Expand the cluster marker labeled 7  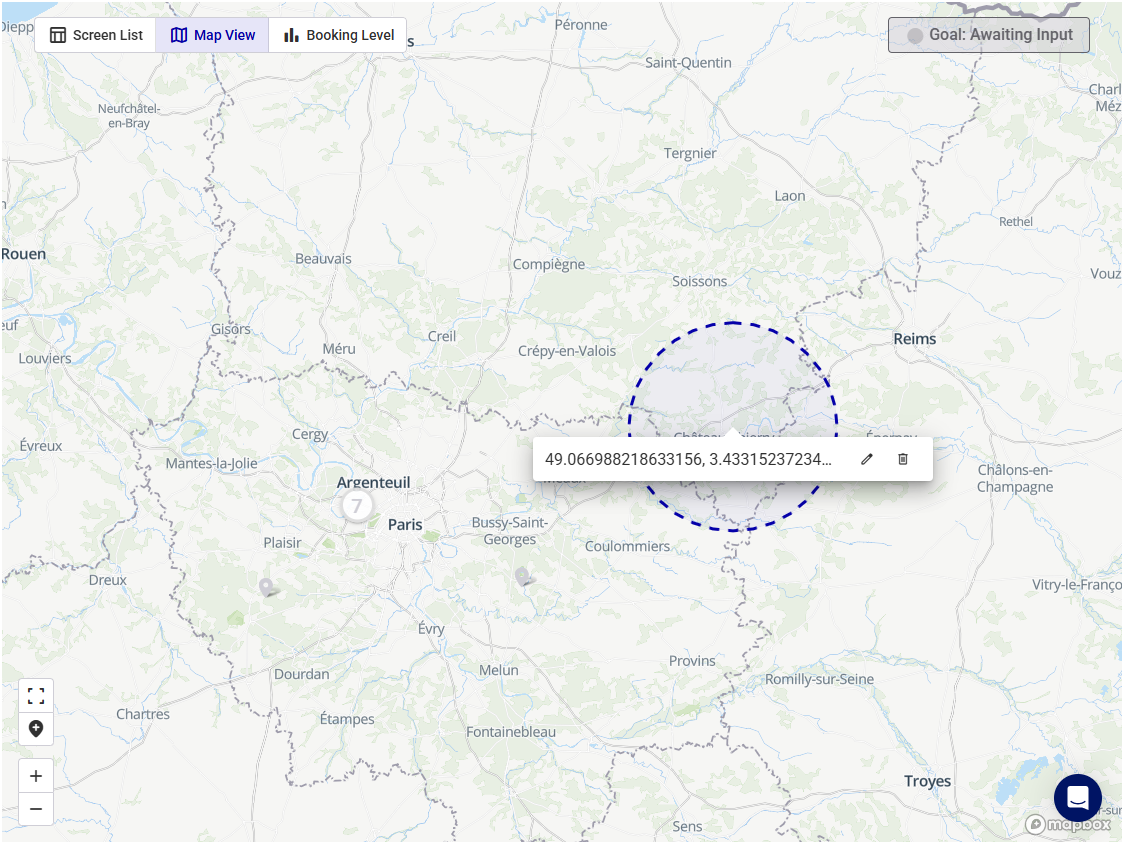pos(357,506)
